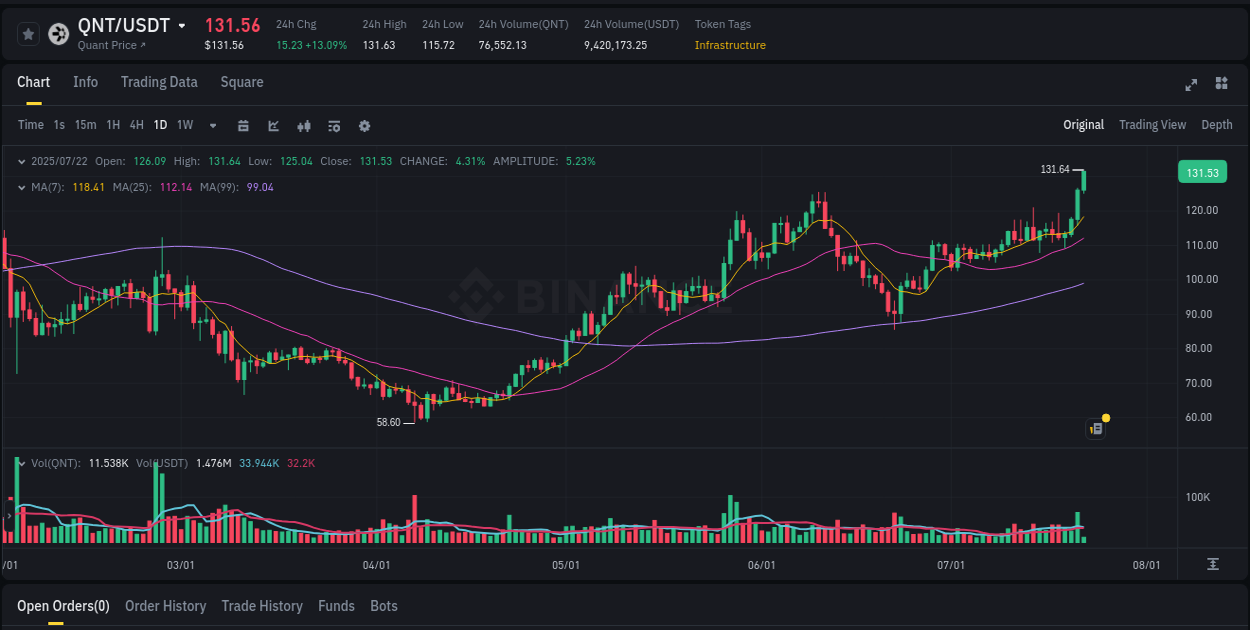Select the technical indicator line-chart icon
The height and width of the screenshot is (630, 1250).
(x=272, y=126)
